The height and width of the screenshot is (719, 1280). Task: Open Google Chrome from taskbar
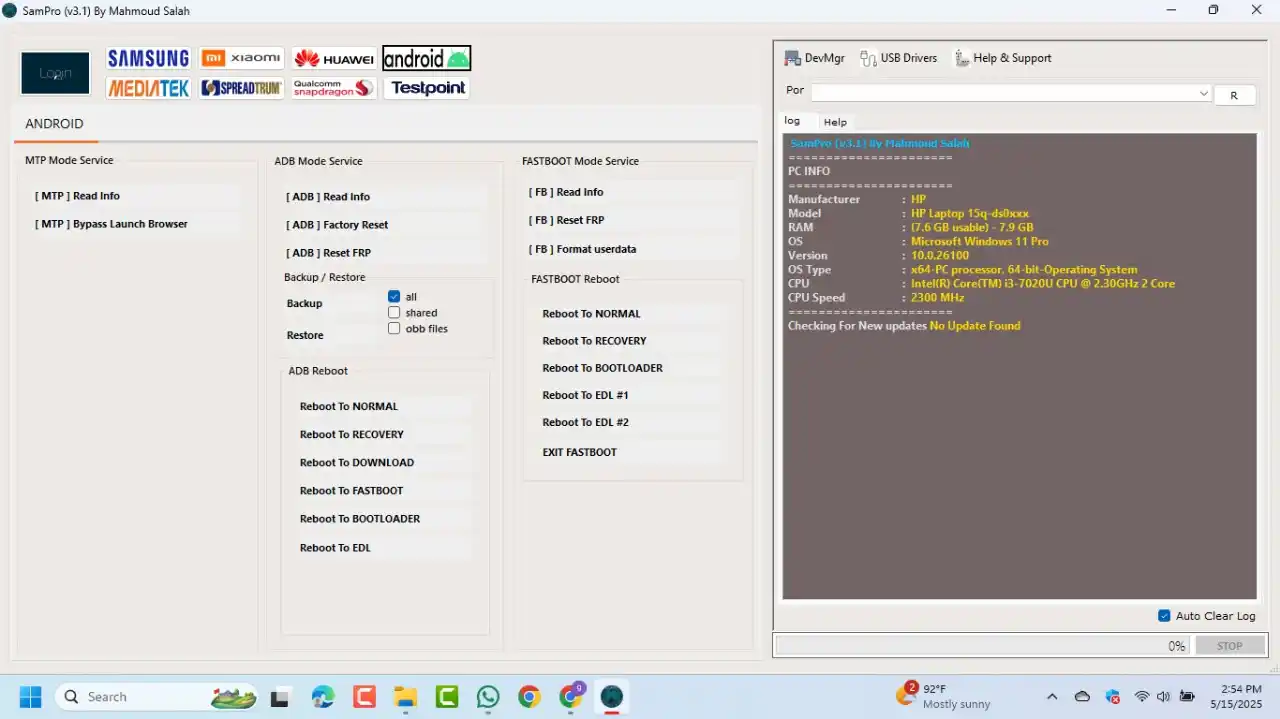click(x=529, y=696)
